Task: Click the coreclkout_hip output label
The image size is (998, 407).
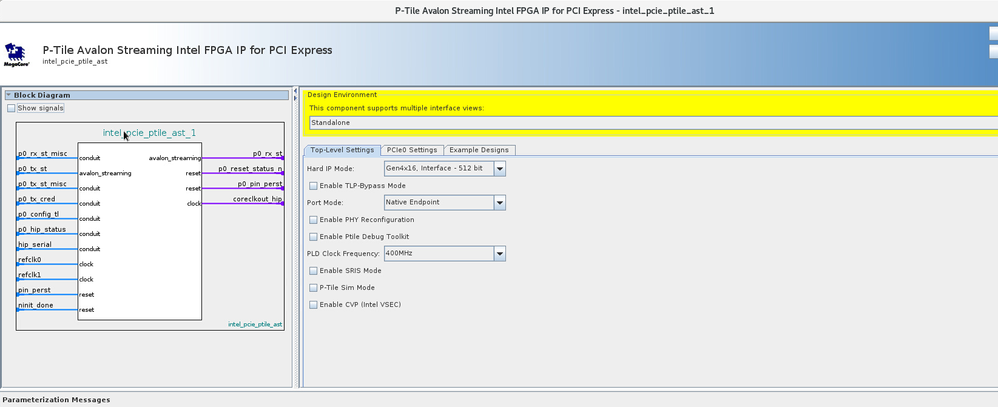Action: pos(257,199)
